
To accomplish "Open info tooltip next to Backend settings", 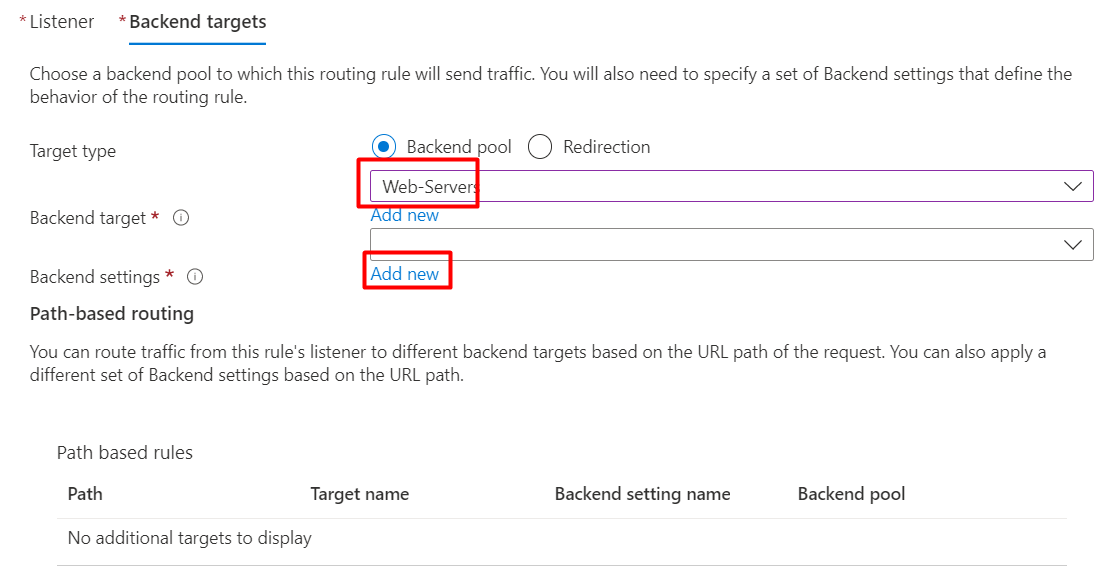I will click(195, 277).
